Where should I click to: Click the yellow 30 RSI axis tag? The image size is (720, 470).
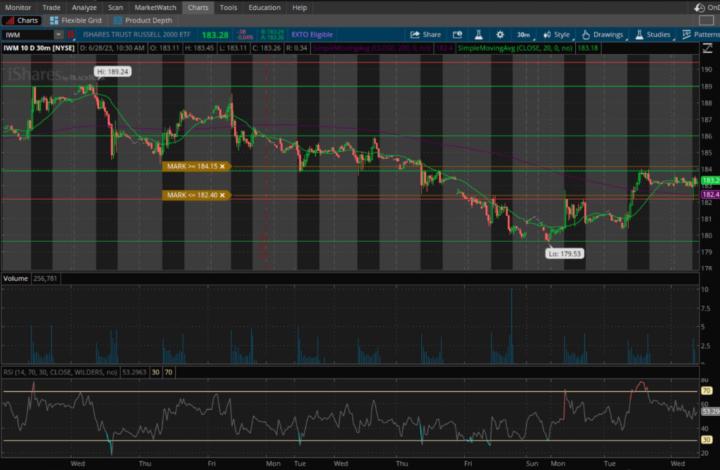(x=707, y=440)
